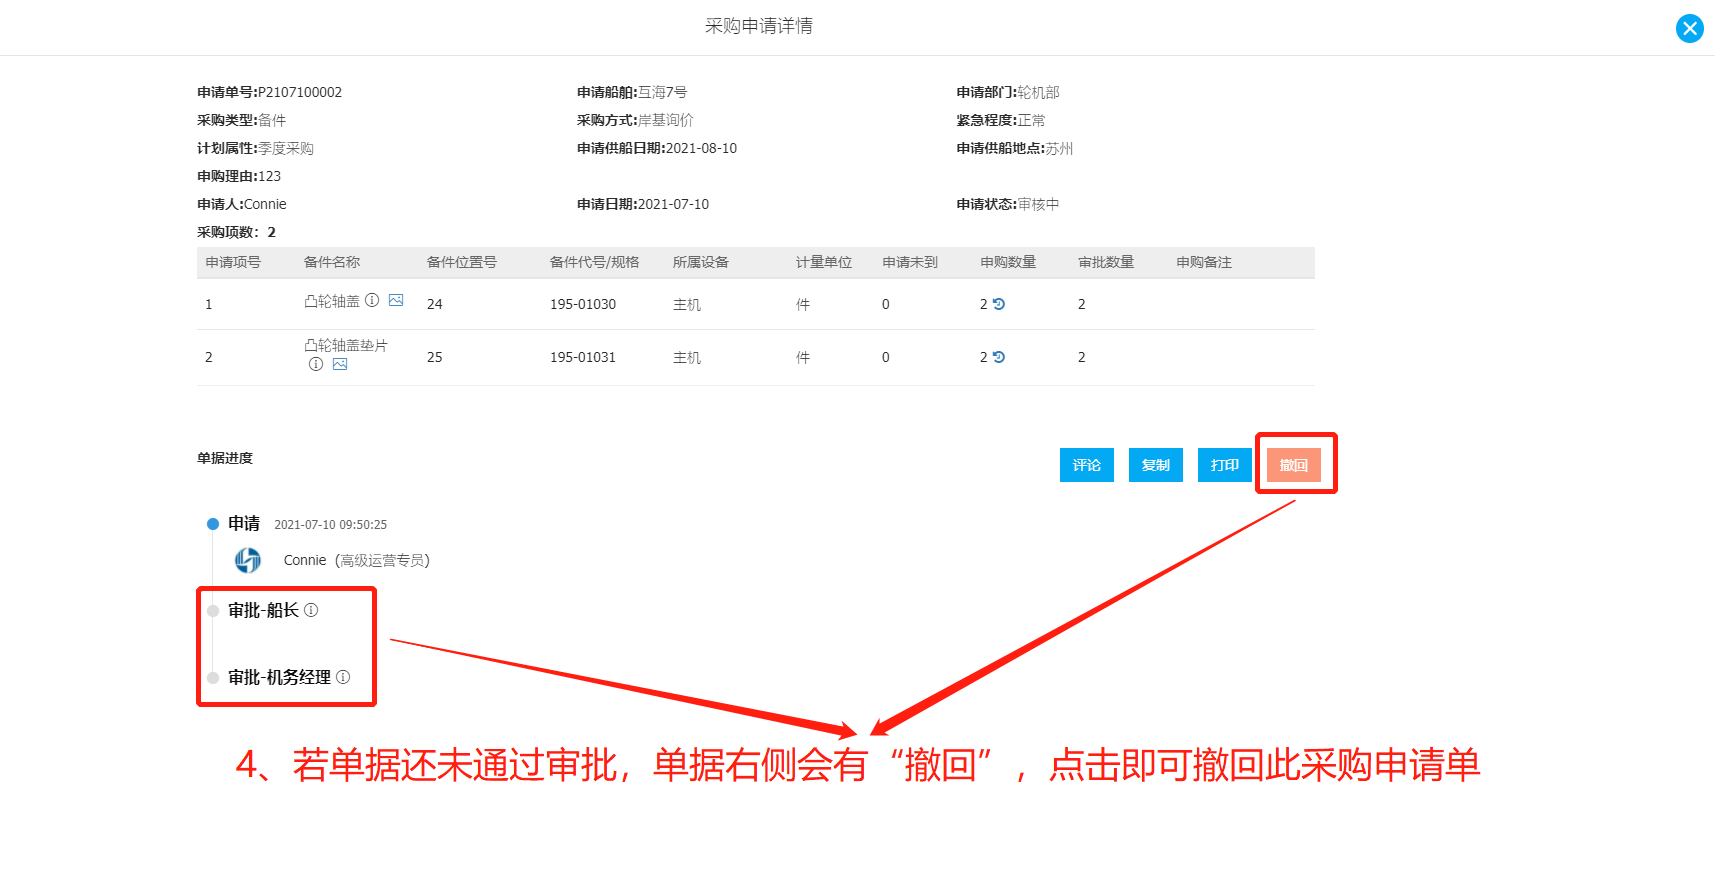Viewport: 1715px width, 889px height.
Task: Click the 申请部门 value 轮机部
Action: tap(1039, 92)
